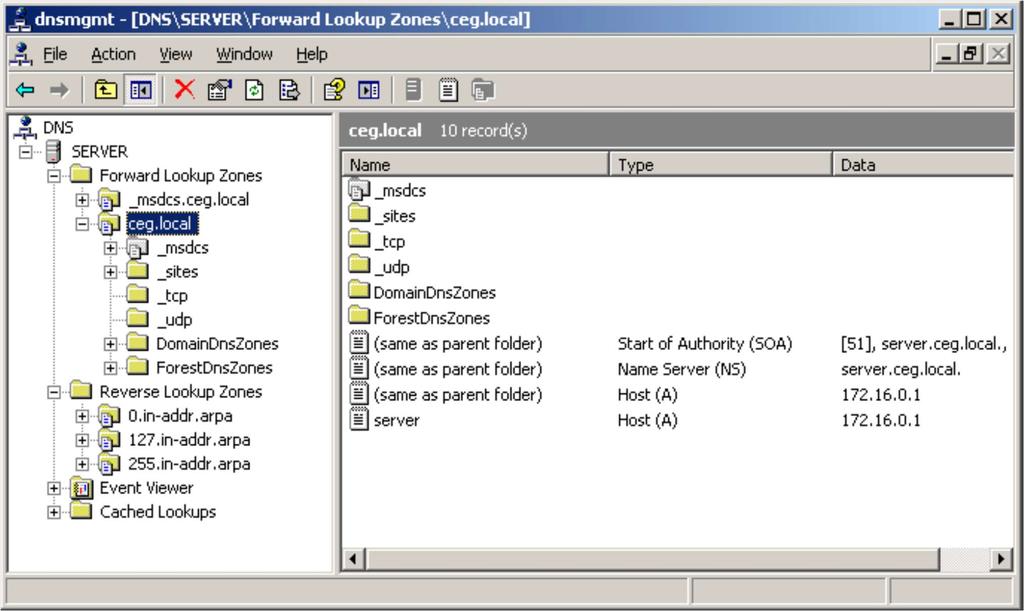Expand the _msdcs.ceg.local zone

click(x=82, y=200)
